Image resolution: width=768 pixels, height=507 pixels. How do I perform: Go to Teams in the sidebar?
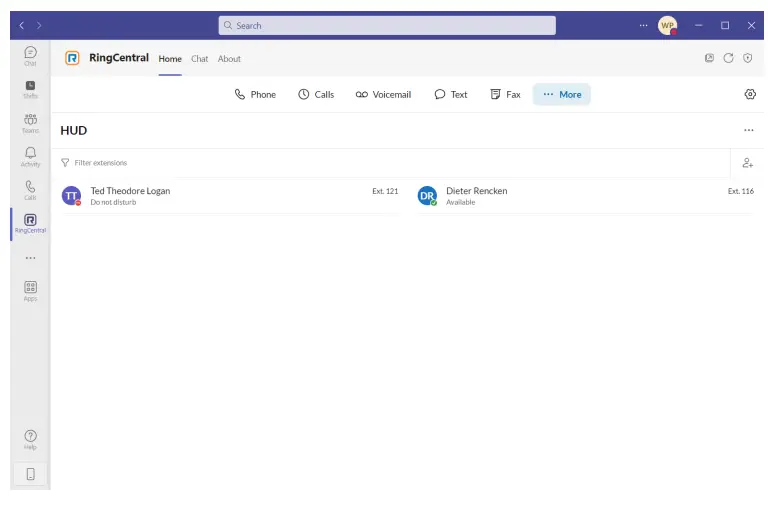pos(30,123)
